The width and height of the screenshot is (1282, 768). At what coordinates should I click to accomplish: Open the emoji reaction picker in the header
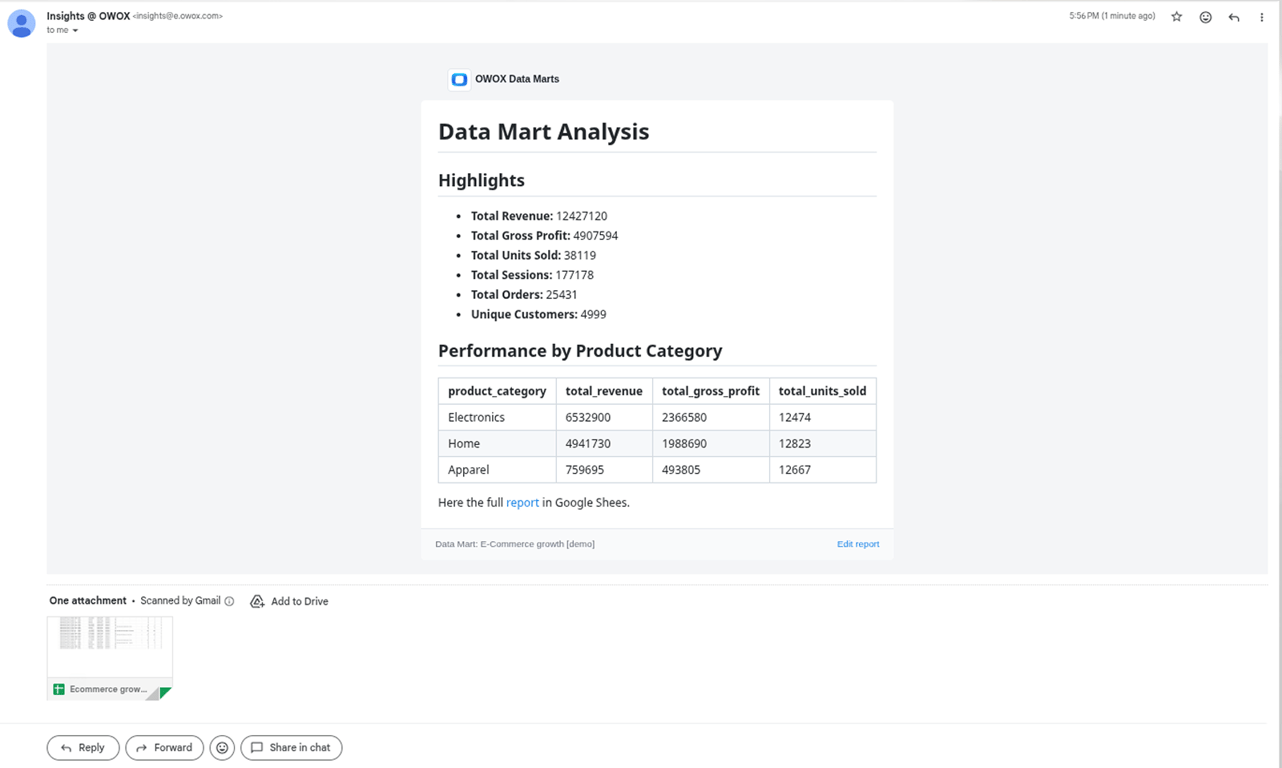tap(1205, 16)
